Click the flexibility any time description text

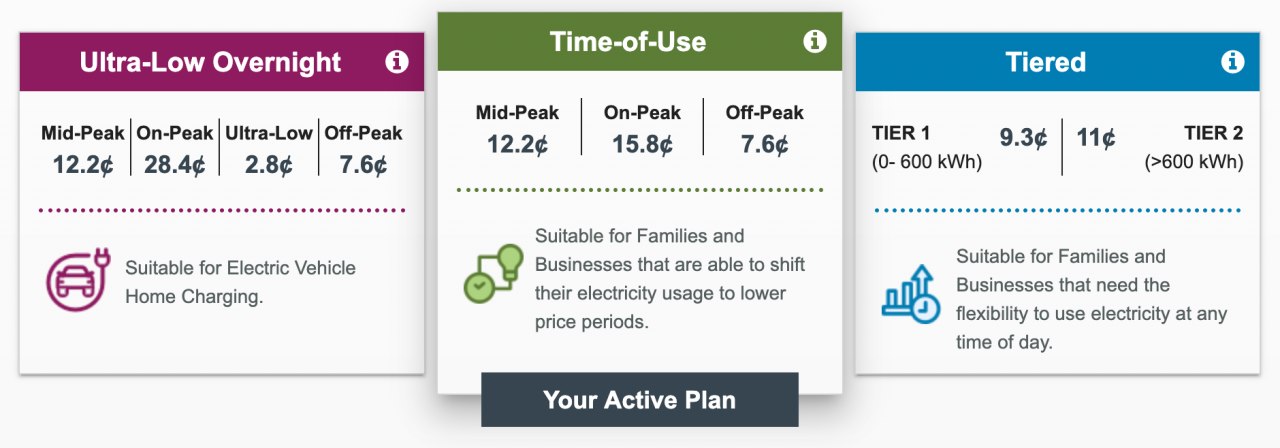(x=1090, y=299)
